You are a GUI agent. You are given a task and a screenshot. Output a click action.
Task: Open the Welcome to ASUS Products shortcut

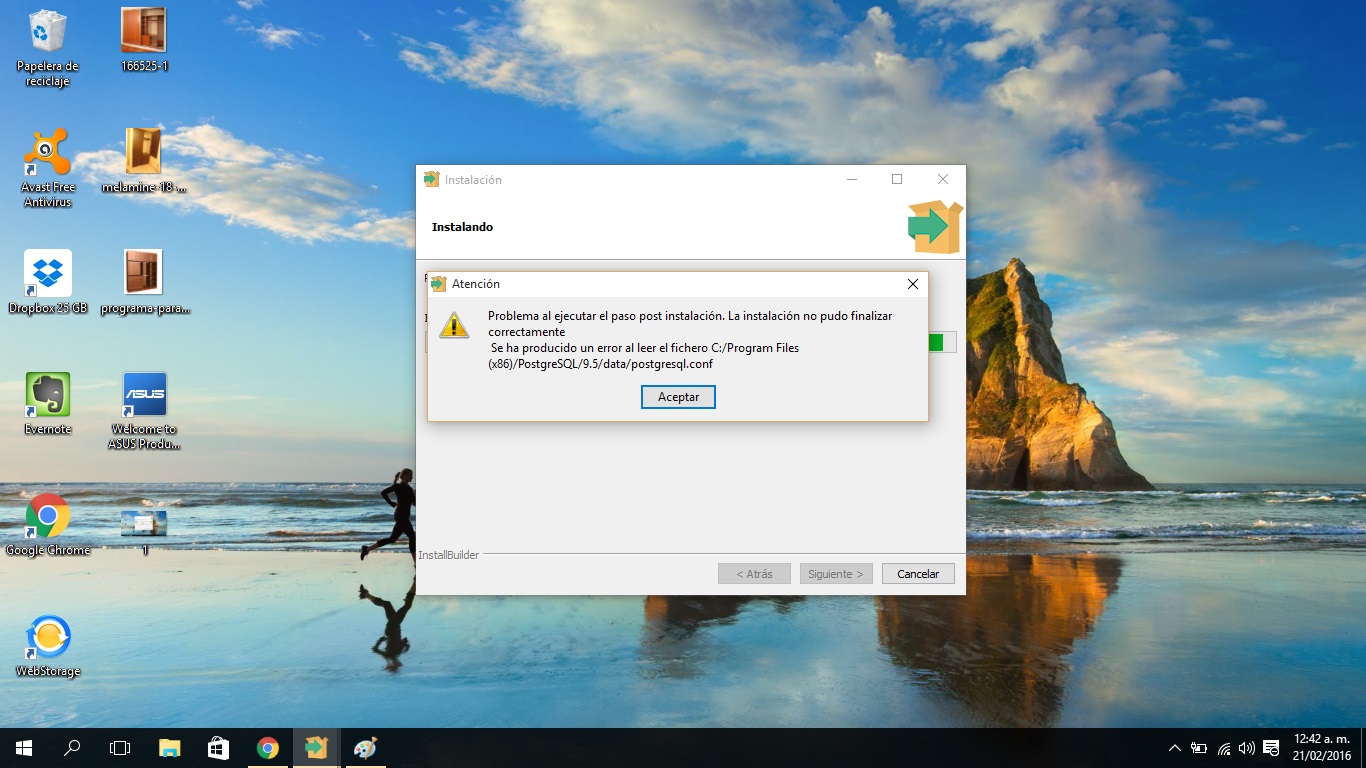pyautogui.click(x=144, y=395)
